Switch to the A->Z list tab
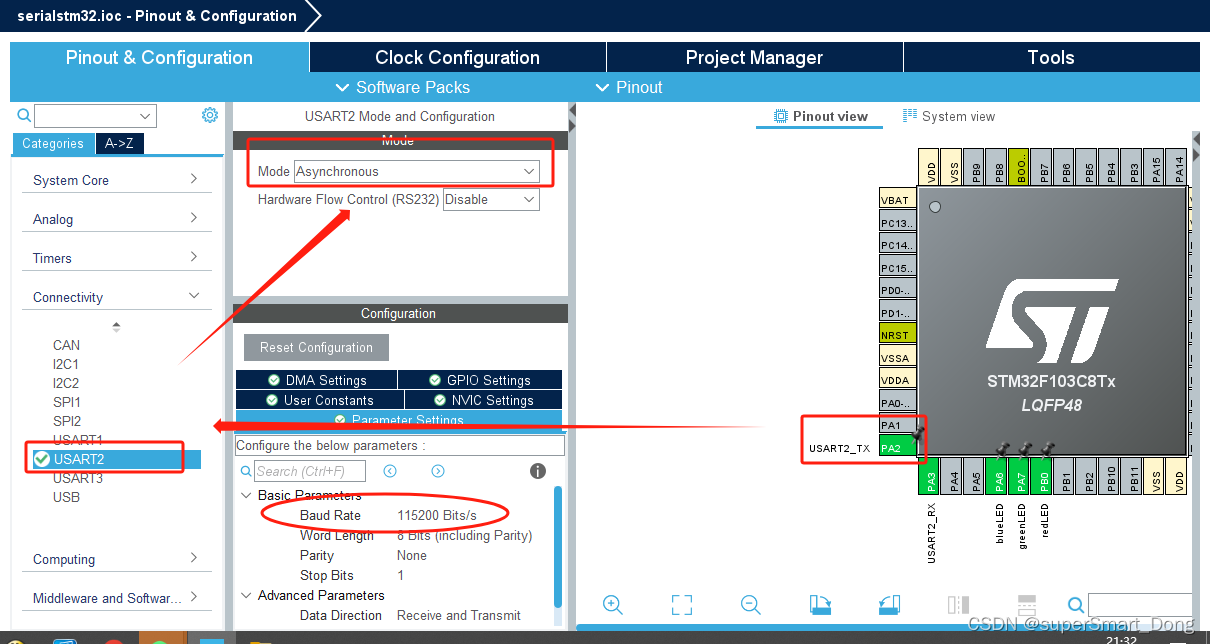The height and width of the screenshot is (644, 1210). pyautogui.click(x=119, y=143)
